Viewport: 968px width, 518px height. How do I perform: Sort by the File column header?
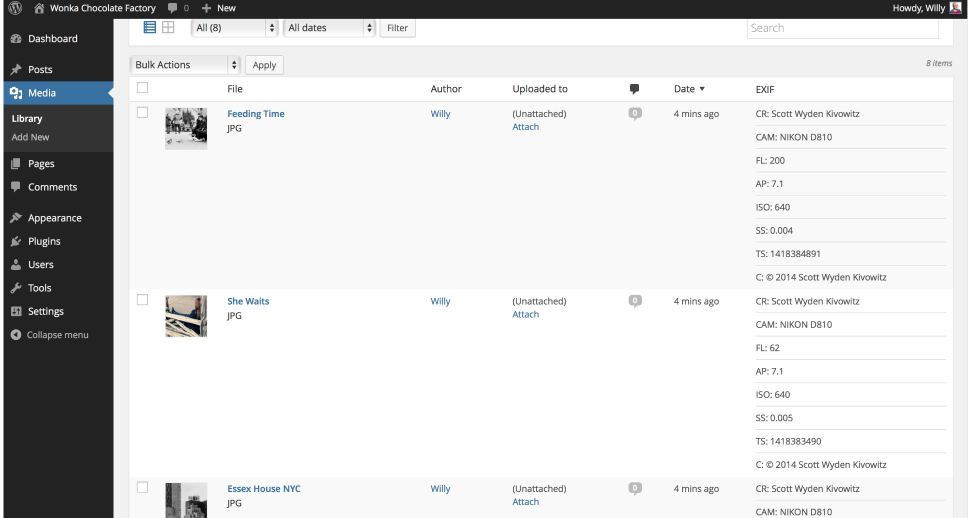(235, 89)
